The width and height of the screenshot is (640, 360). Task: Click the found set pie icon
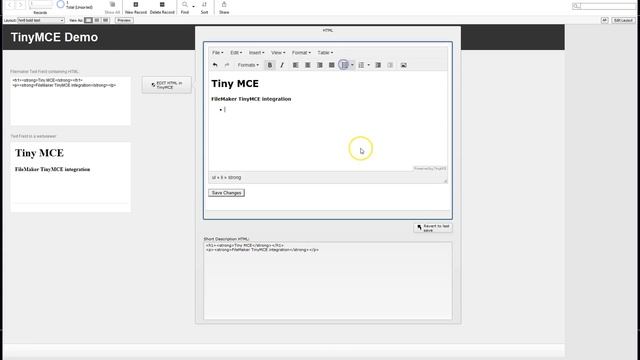(x=60, y=4)
